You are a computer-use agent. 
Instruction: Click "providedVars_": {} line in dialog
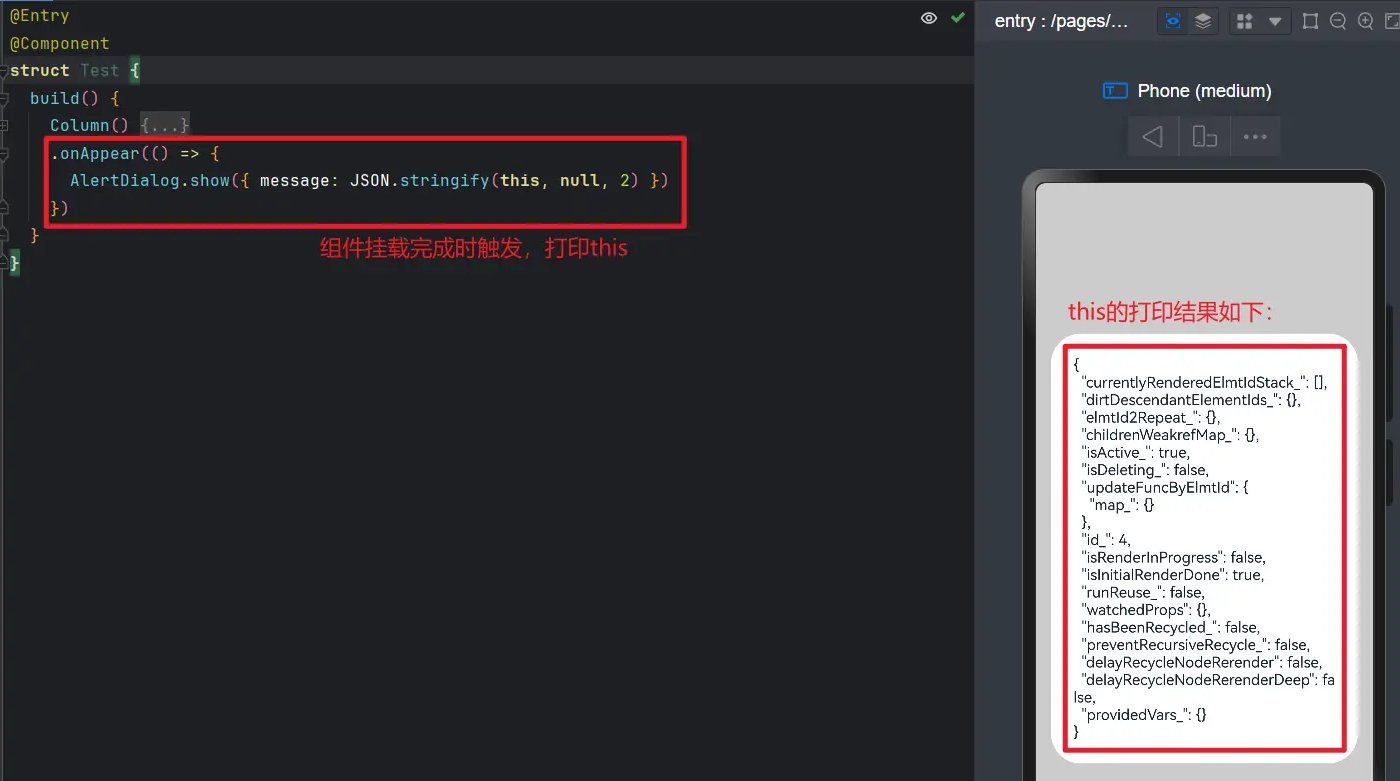1144,715
